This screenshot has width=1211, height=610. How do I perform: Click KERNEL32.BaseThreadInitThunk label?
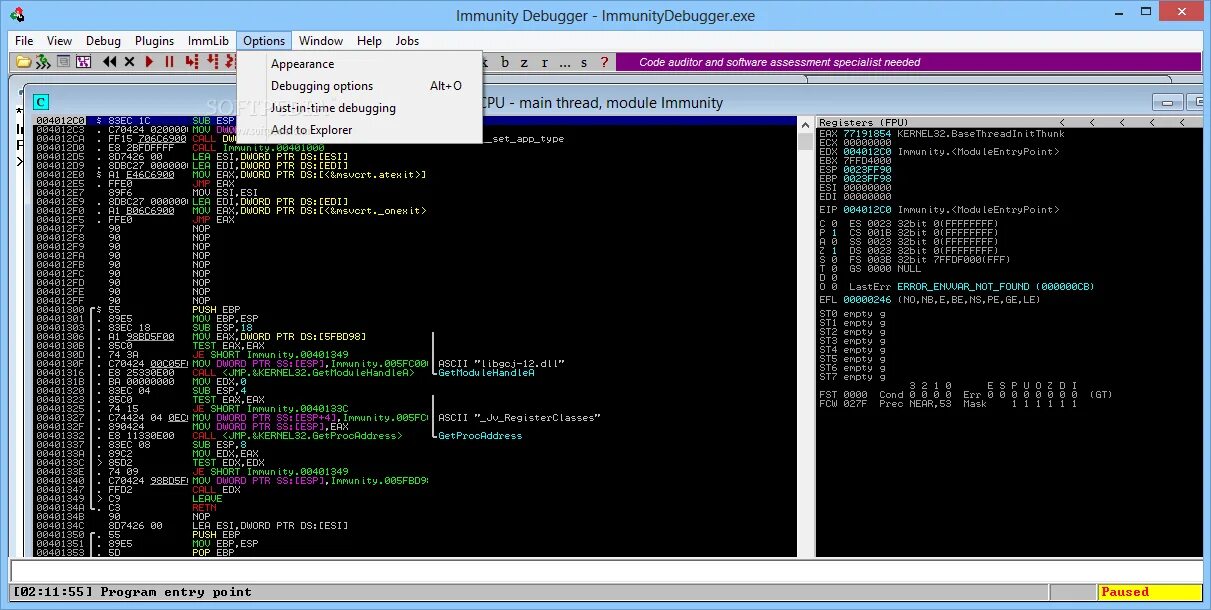tap(981, 134)
